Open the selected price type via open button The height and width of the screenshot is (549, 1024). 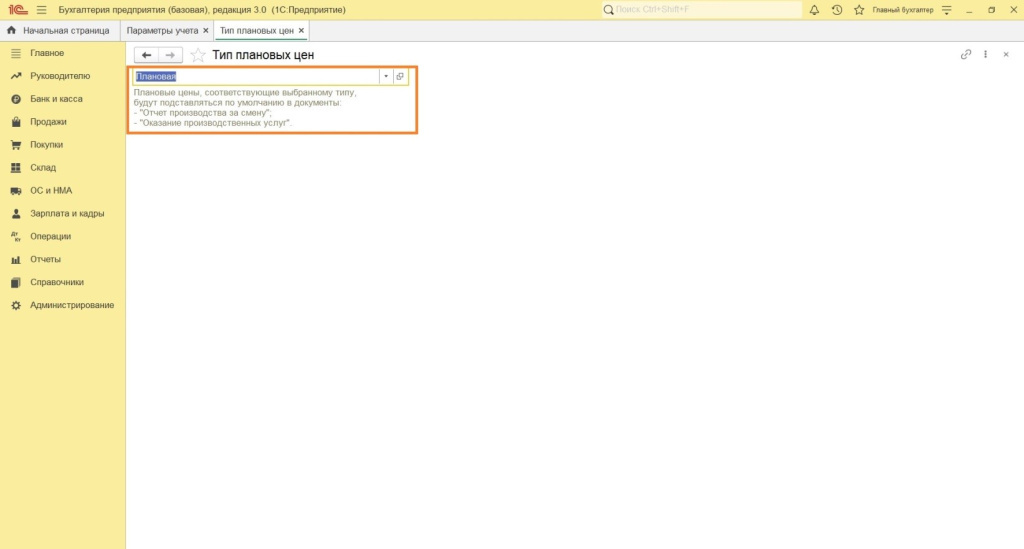click(x=400, y=77)
